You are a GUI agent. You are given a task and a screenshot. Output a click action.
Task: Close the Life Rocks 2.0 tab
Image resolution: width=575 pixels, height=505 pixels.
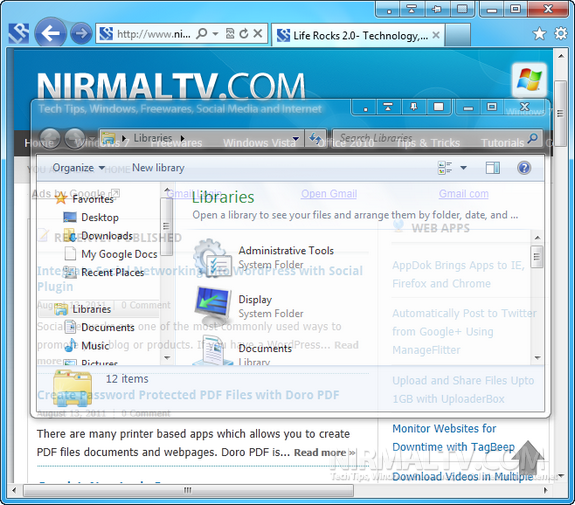(x=436, y=35)
